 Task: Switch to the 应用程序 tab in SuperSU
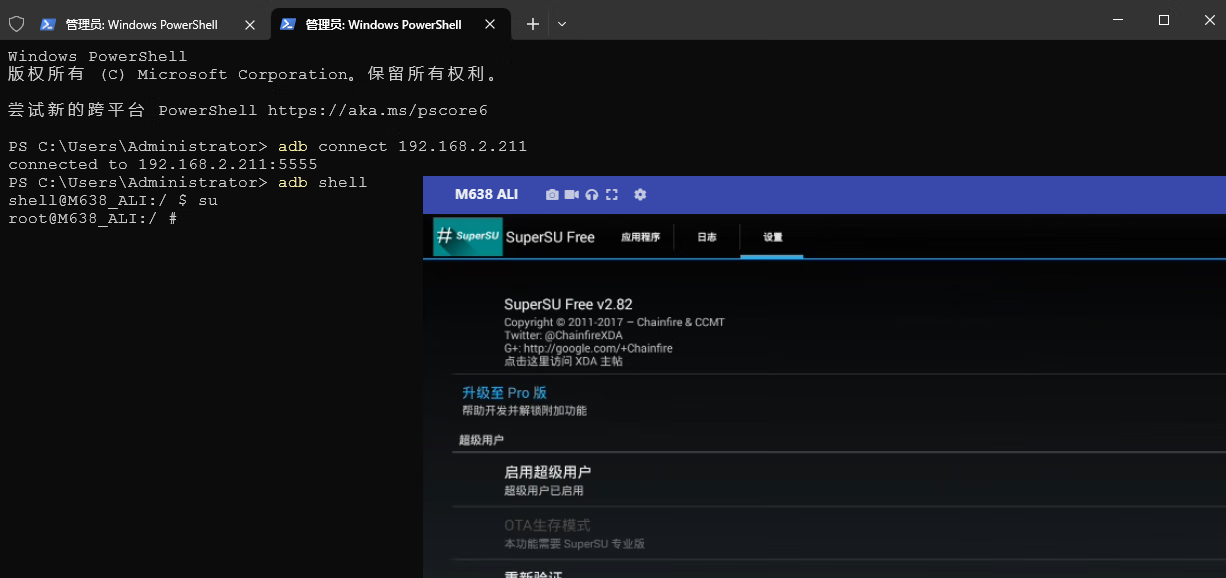(640, 237)
